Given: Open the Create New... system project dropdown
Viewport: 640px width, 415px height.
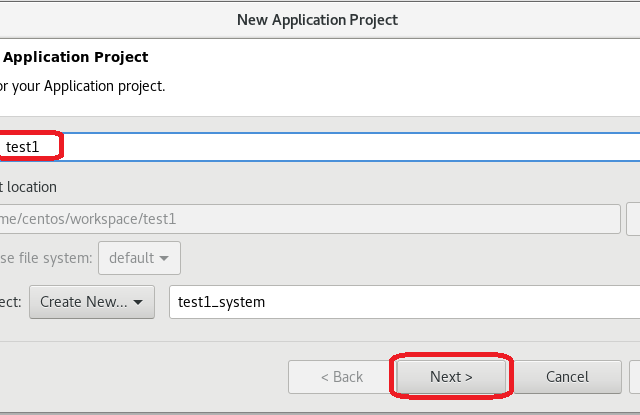Looking at the screenshot, I should click(91, 301).
